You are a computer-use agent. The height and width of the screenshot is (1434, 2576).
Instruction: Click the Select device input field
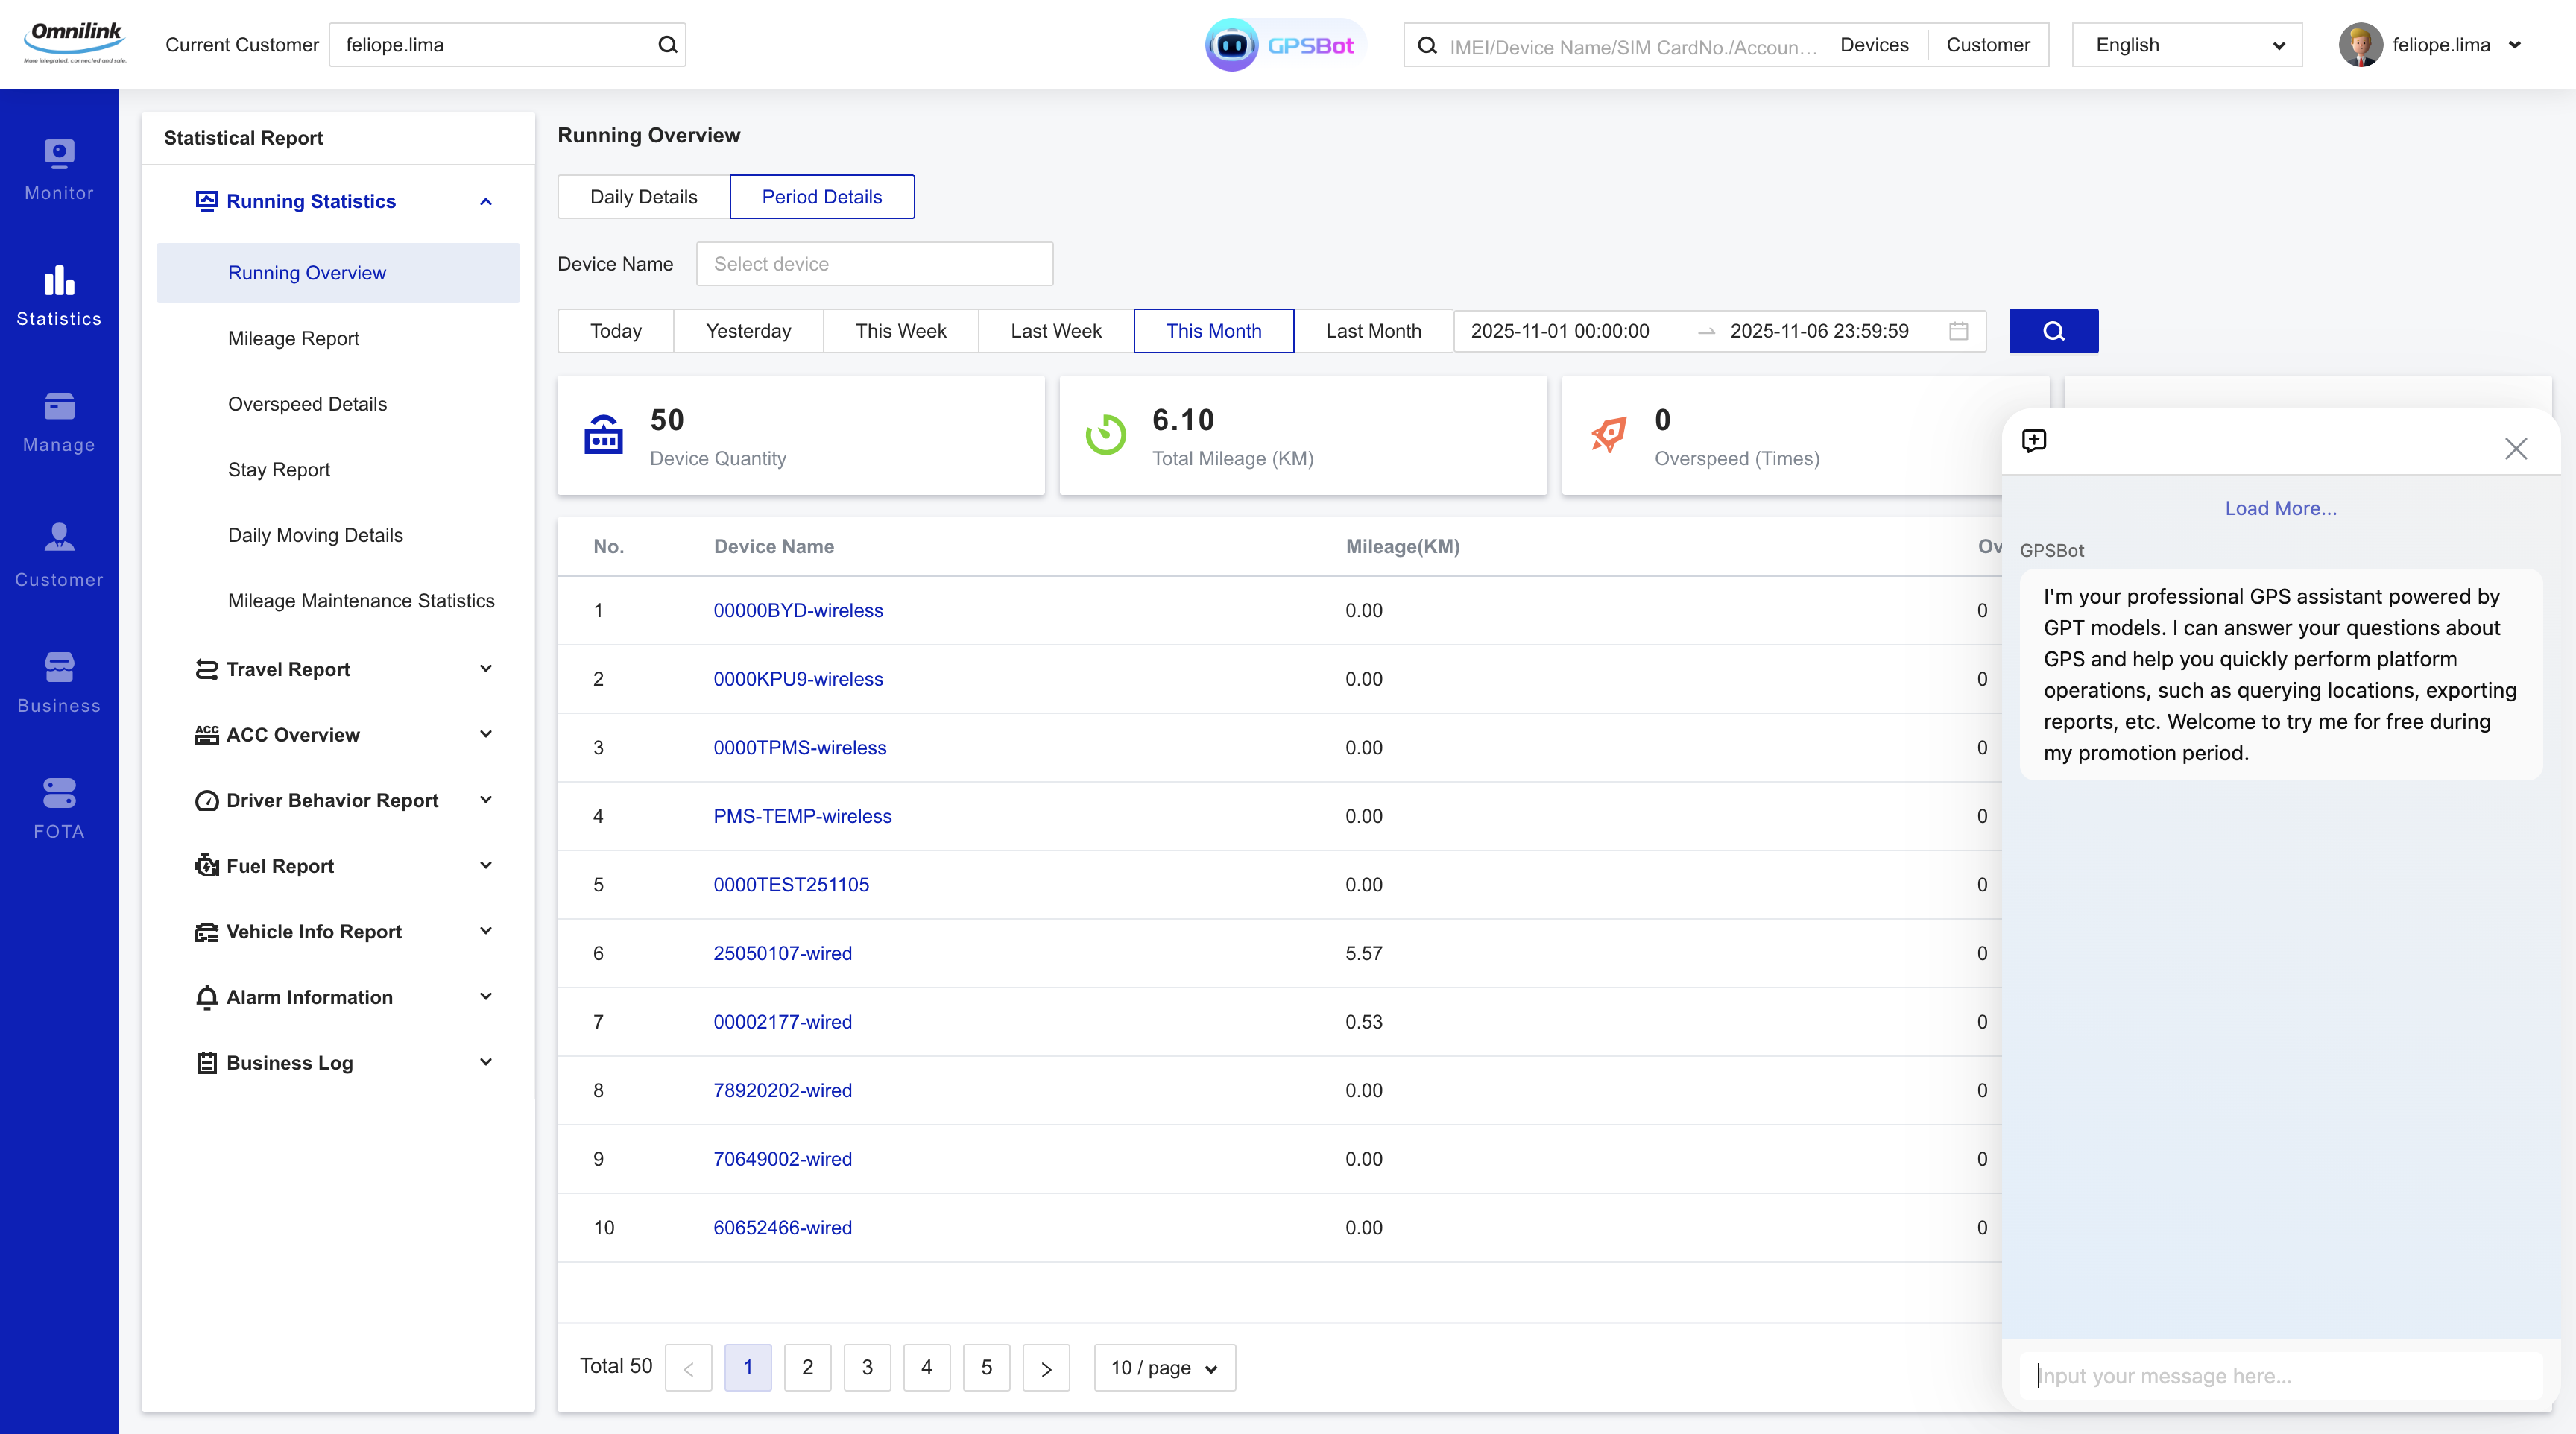point(874,263)
